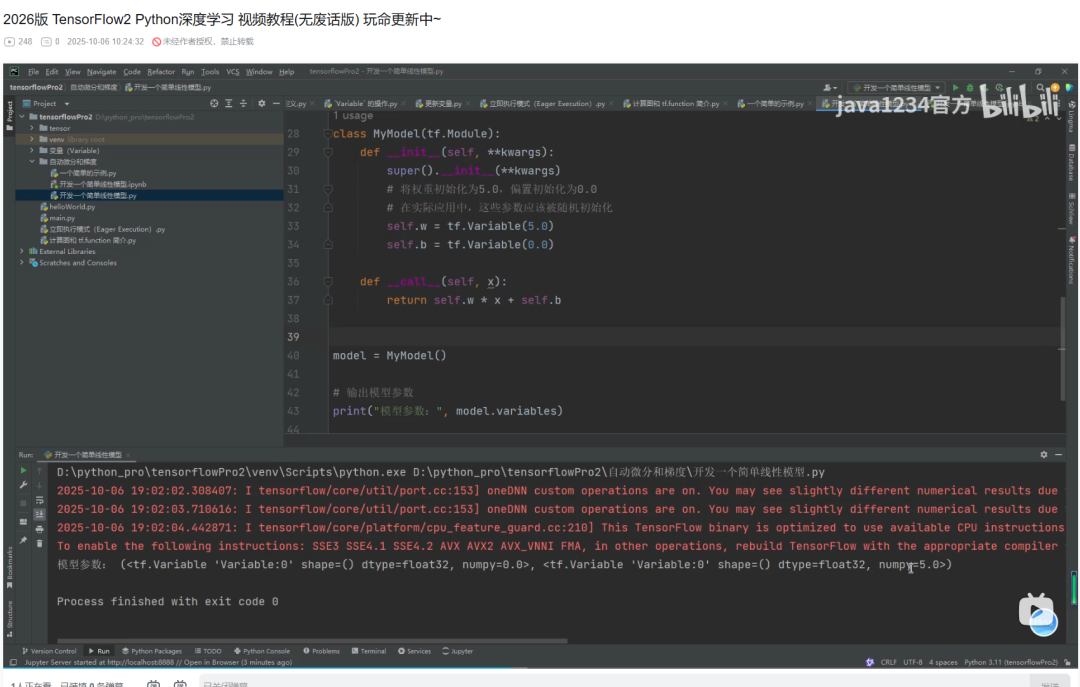This screenshot has height=687, width=1080.
Task: Click the Debug bug icon in toolbar
Action: tap(970, 88)
